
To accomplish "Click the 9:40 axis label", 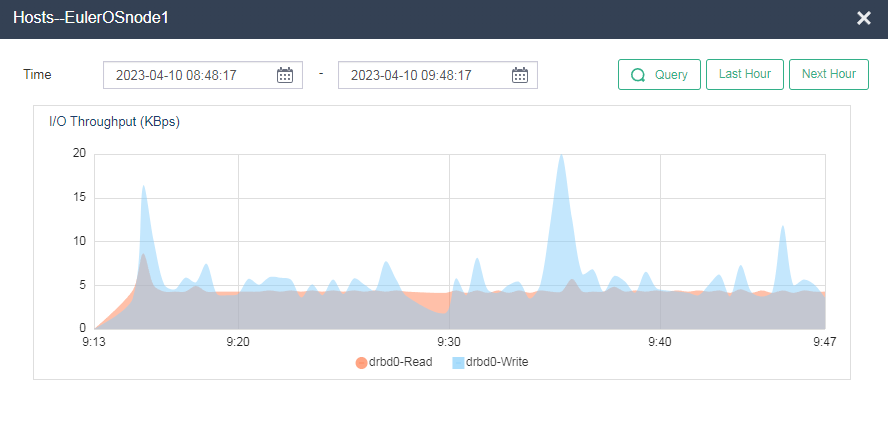I will [660, 342].
